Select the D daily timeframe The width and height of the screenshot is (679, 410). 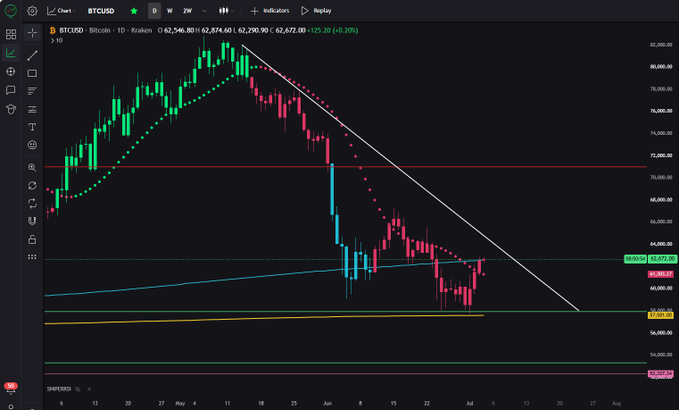click(x=155, y=11)
